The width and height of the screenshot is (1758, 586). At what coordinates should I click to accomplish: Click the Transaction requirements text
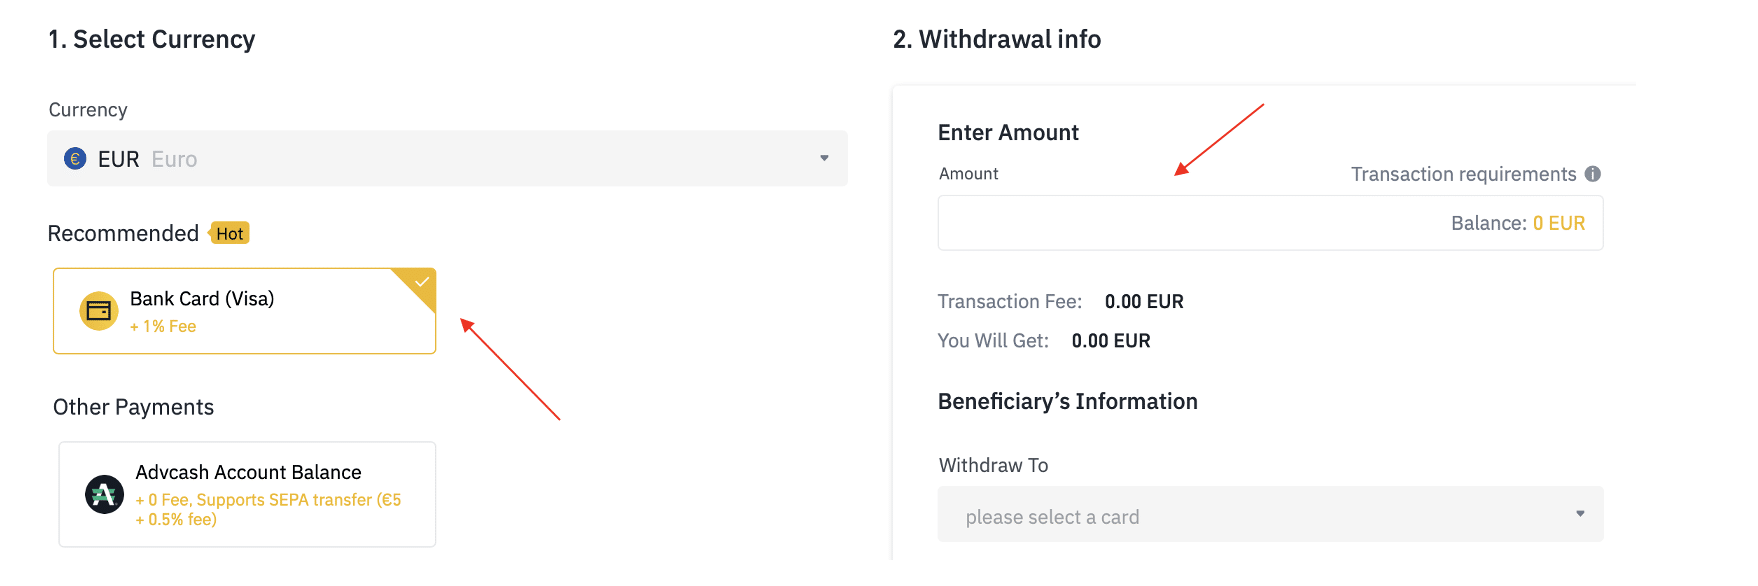[x=1463, y=174]
